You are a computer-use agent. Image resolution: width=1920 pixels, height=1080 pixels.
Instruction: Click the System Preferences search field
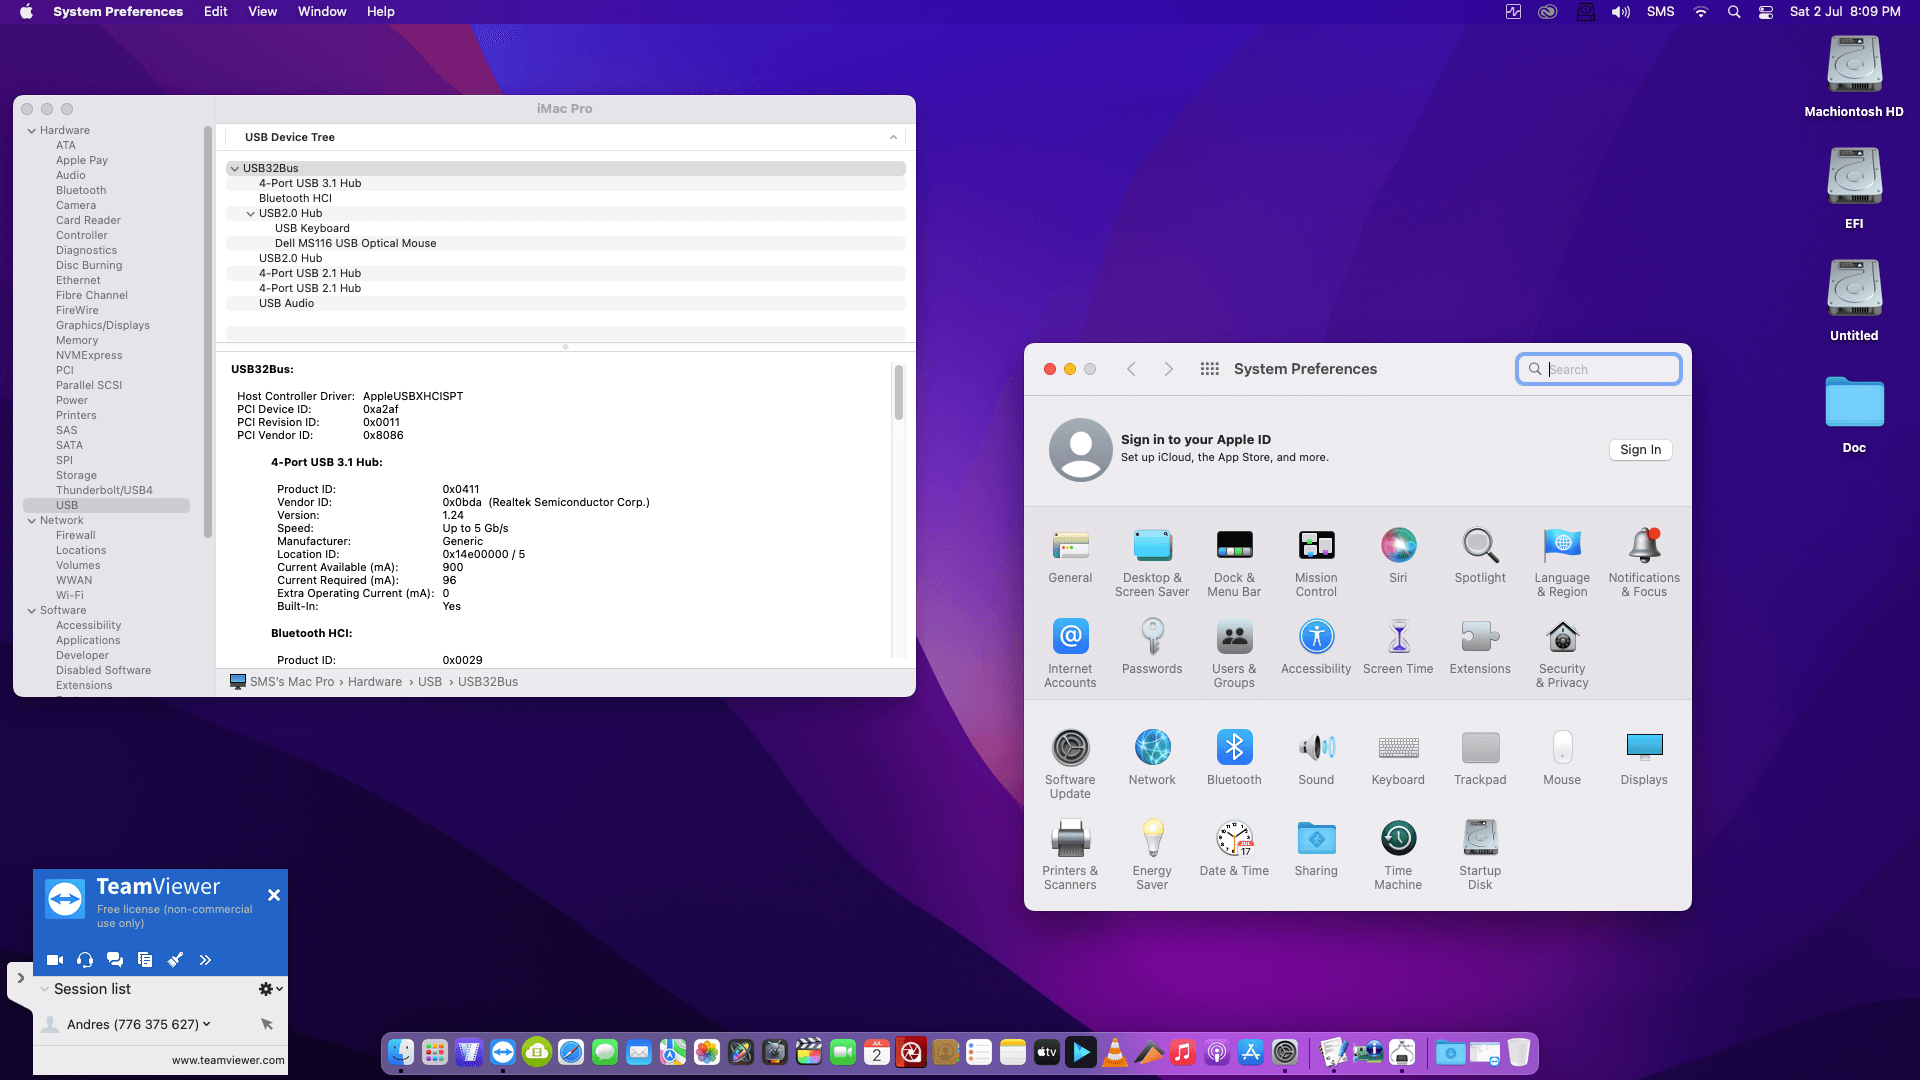pyautogui.click(x=1598, y=369)
